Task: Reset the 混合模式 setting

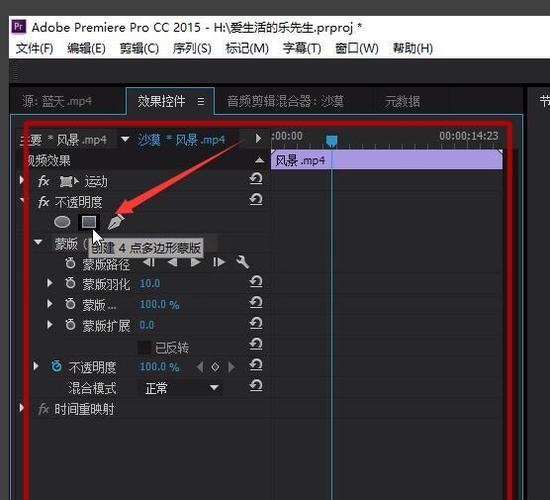Action: (256, 386)
